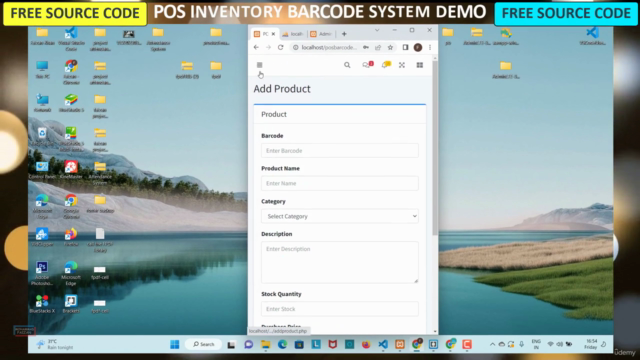Open the tab search chevron in title bar
Image resolution: width=640 pixels, height=360 pixels.
pos(377,30)
